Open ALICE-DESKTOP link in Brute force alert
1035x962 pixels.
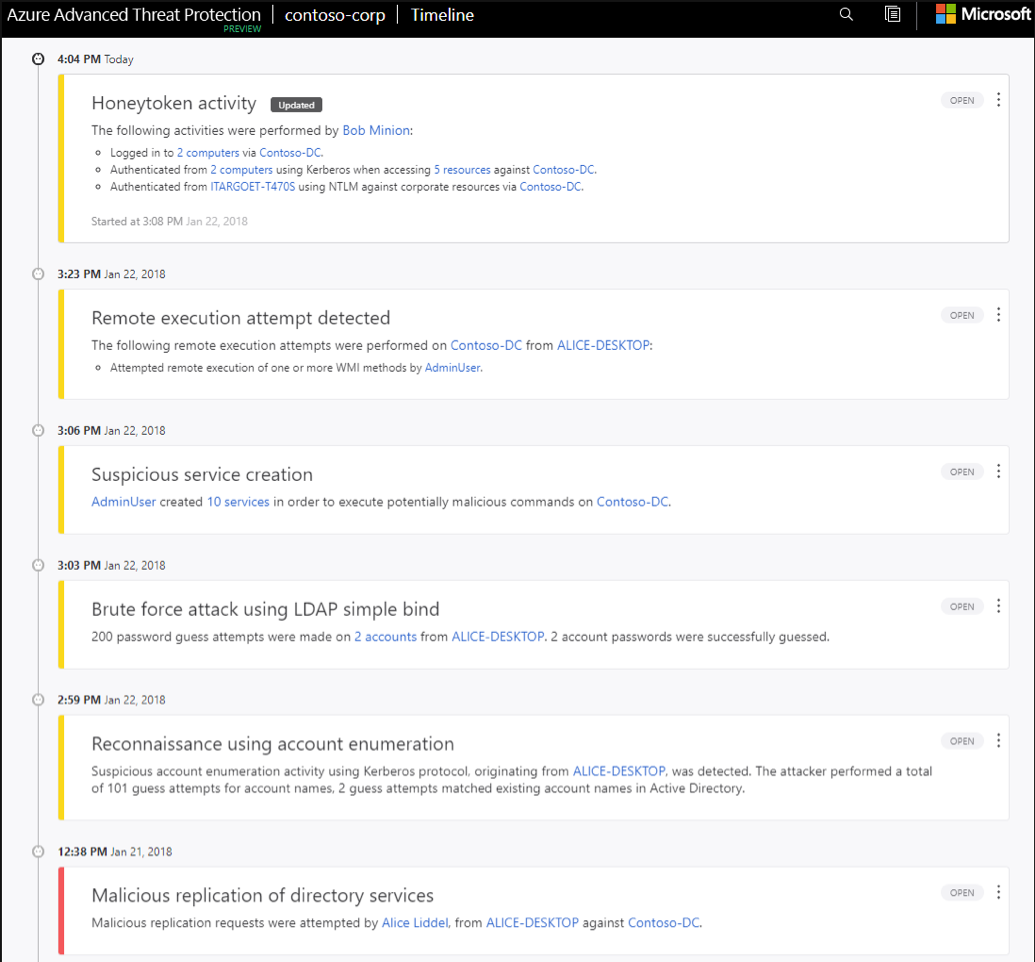pos(498,636)
